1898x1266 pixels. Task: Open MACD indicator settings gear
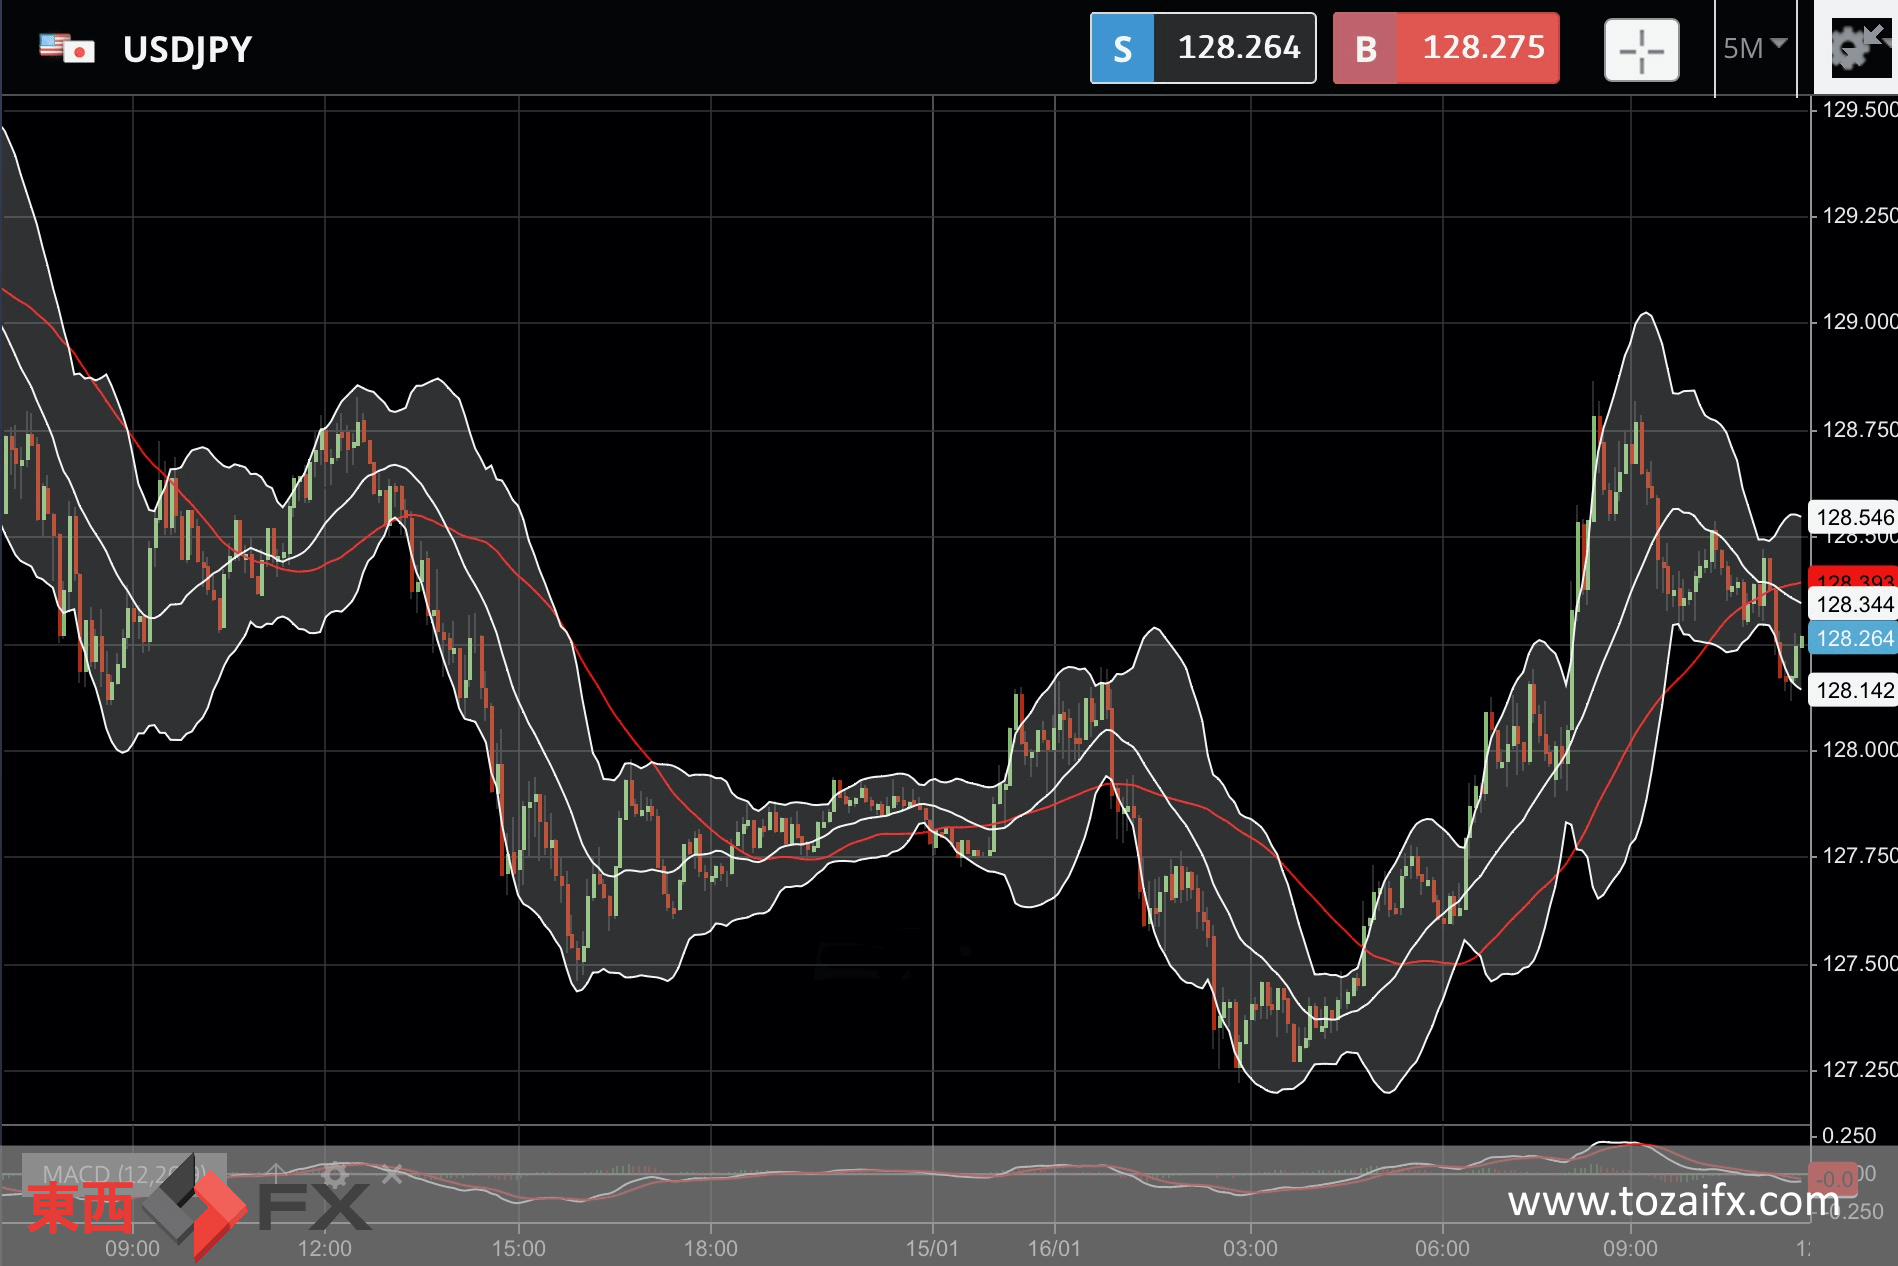(336, 1174)
